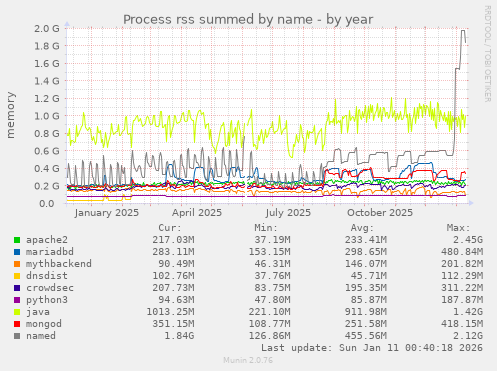Click the gray named spike peak near 2.0 G
497x371 pixels.
click(x=463, y=31)
